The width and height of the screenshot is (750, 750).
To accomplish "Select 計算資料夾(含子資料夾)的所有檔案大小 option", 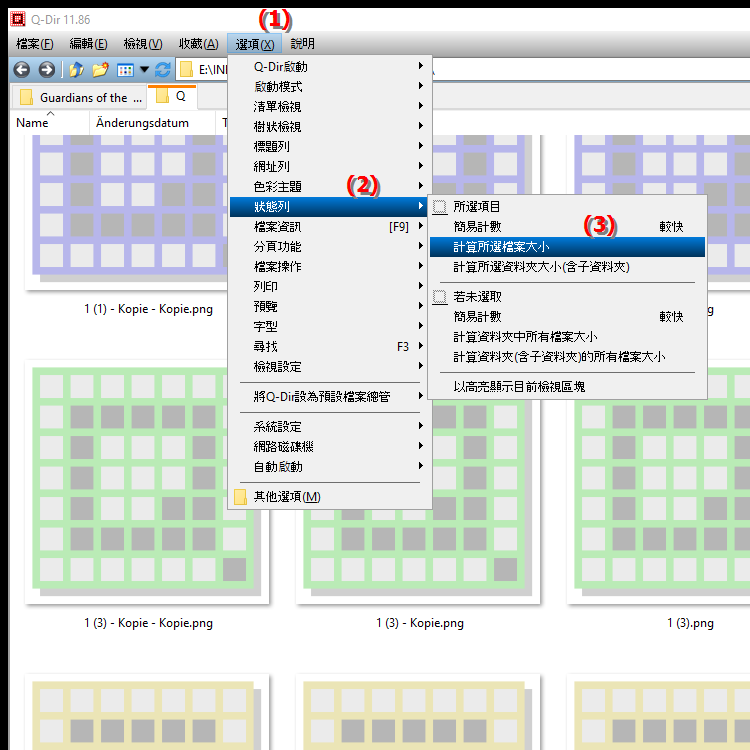I will coord(567,357).
